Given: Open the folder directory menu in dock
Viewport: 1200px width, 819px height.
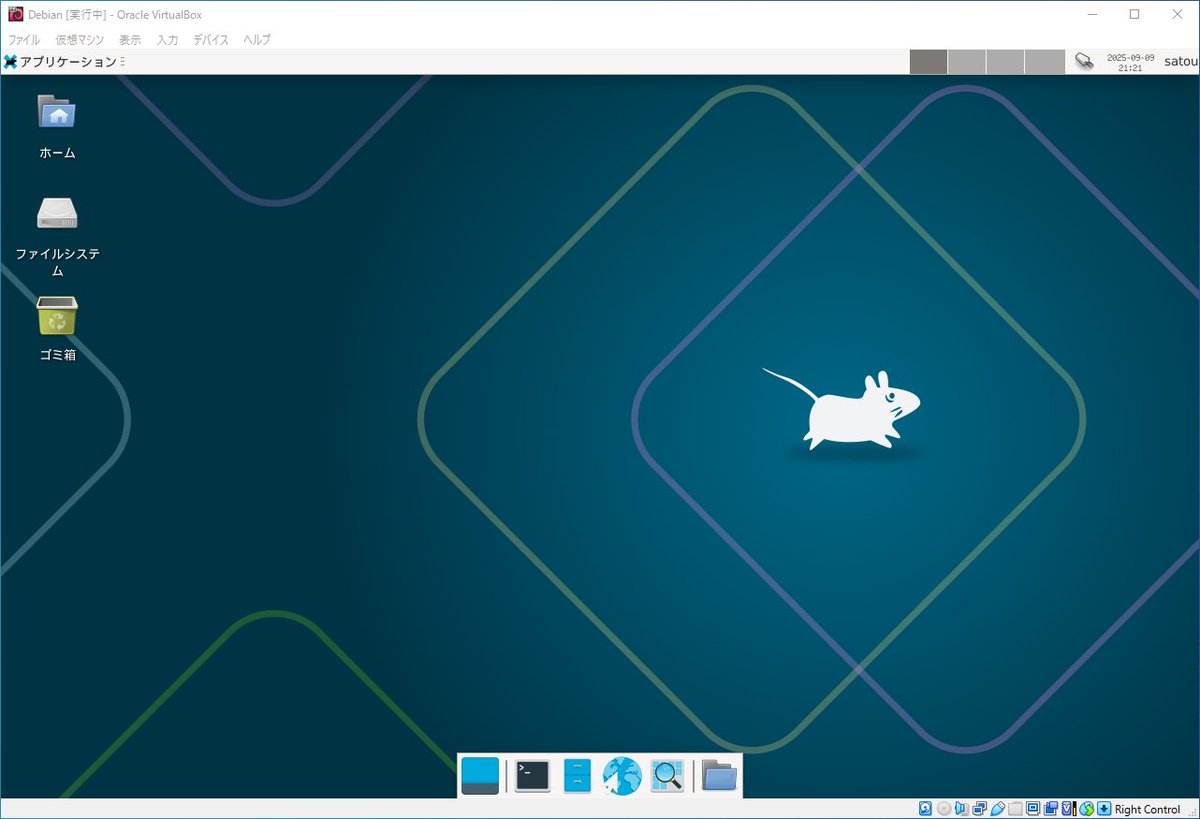Looking at the screenshot, I should [719, 776].
